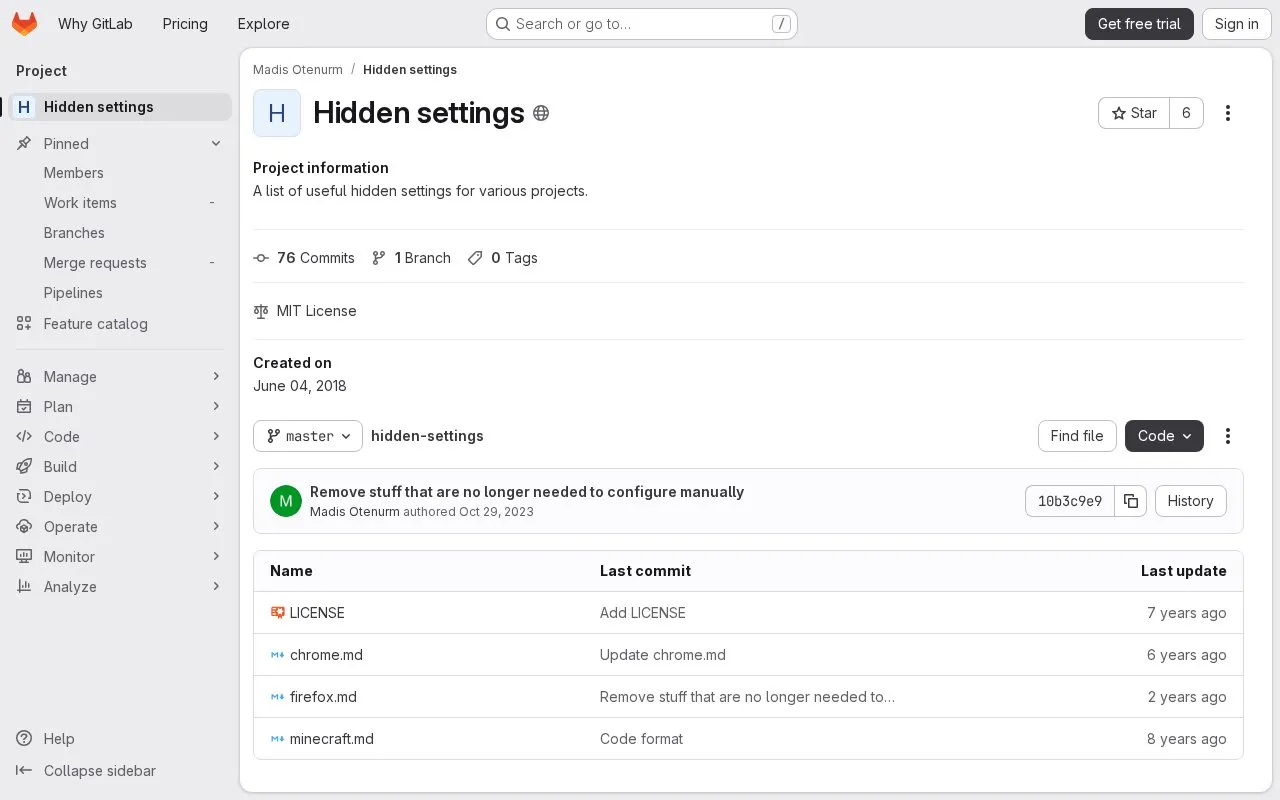1280x800 pixels.
Task: Open the latest commit message link
Action: click(x=527, y=492)
